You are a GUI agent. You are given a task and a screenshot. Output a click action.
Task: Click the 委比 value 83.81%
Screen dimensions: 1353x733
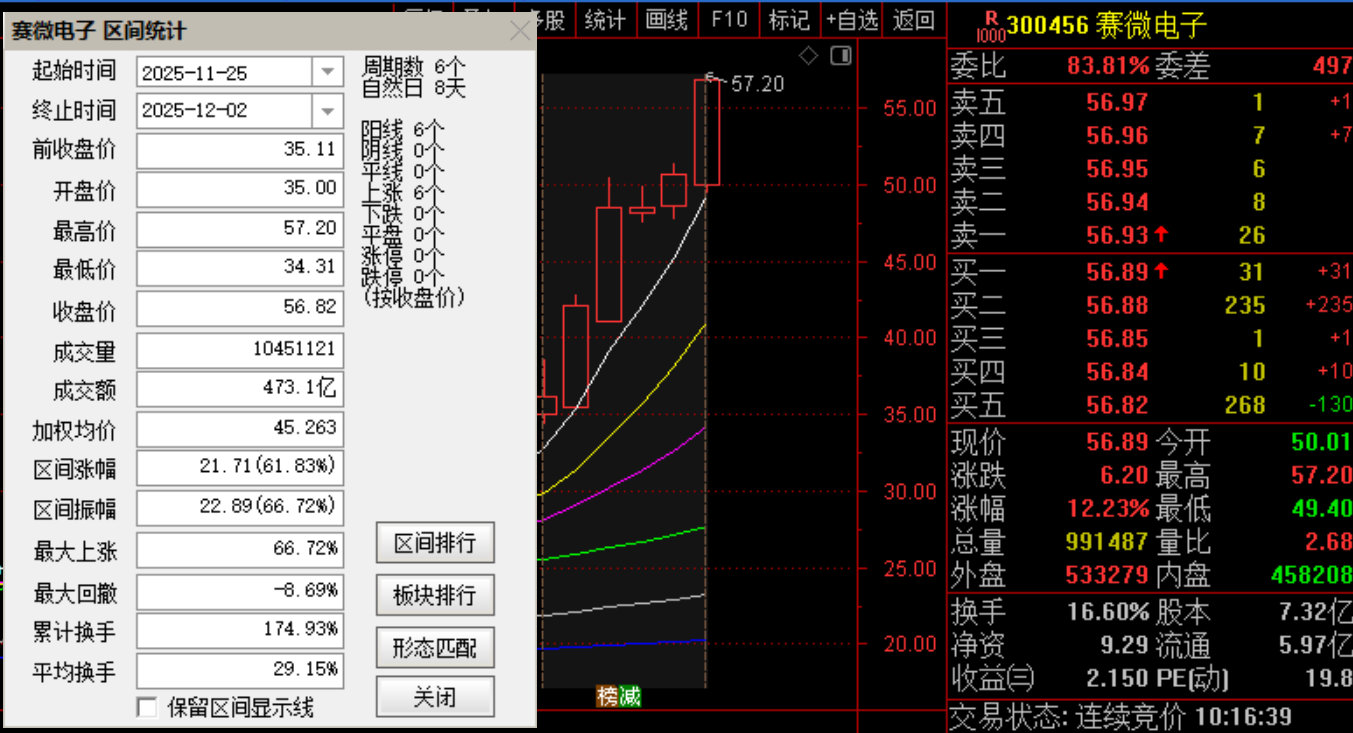click(x=1108, y=67)
